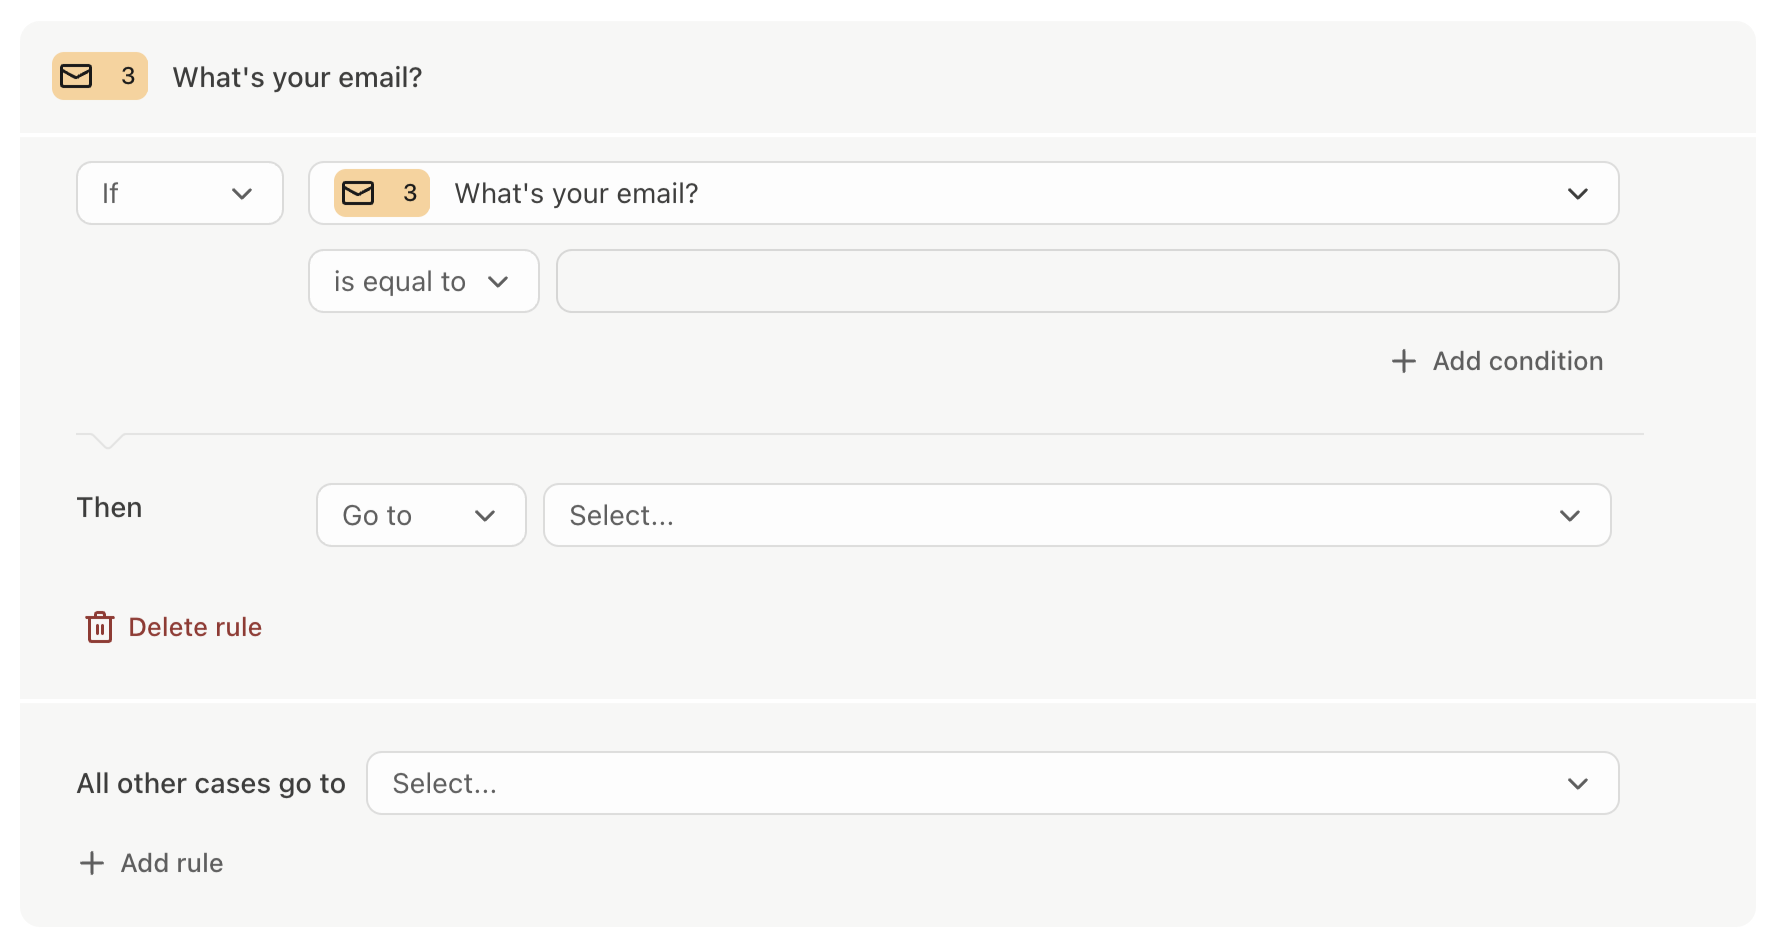This screenshot has width=1776, height=948.
Task: Open the All other cases go to dropdown
Action: pyautogui.click(x=993, y=783)
